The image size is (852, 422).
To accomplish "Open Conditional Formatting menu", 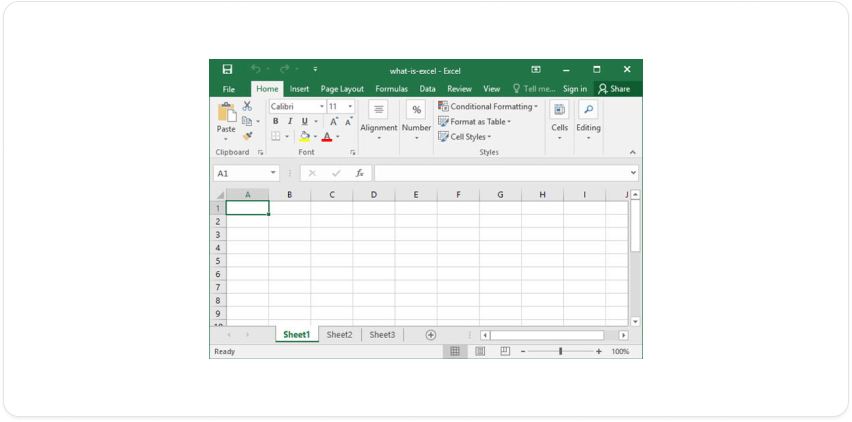I will (488, 106).
